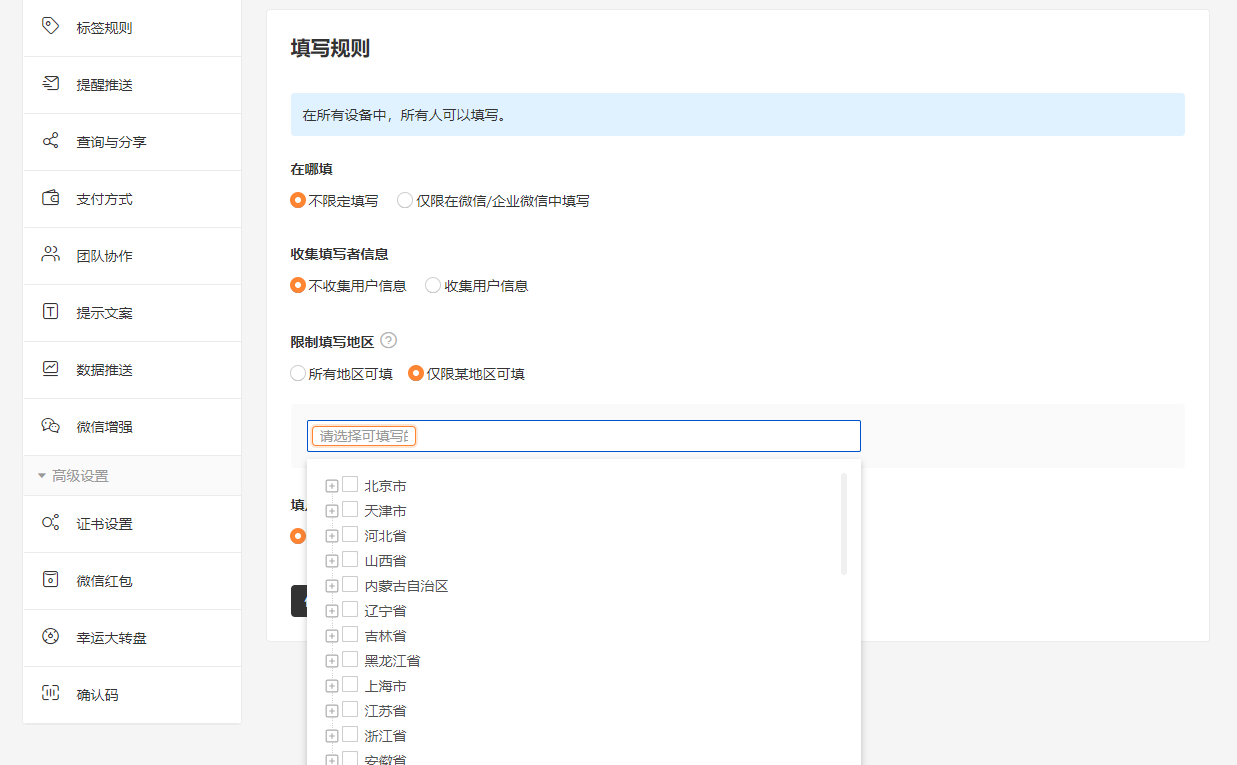This screenshot has height=765, width=1237.
Task: Tick the 黑龙江省 checkbox
Action: click(x=350, y=659)
